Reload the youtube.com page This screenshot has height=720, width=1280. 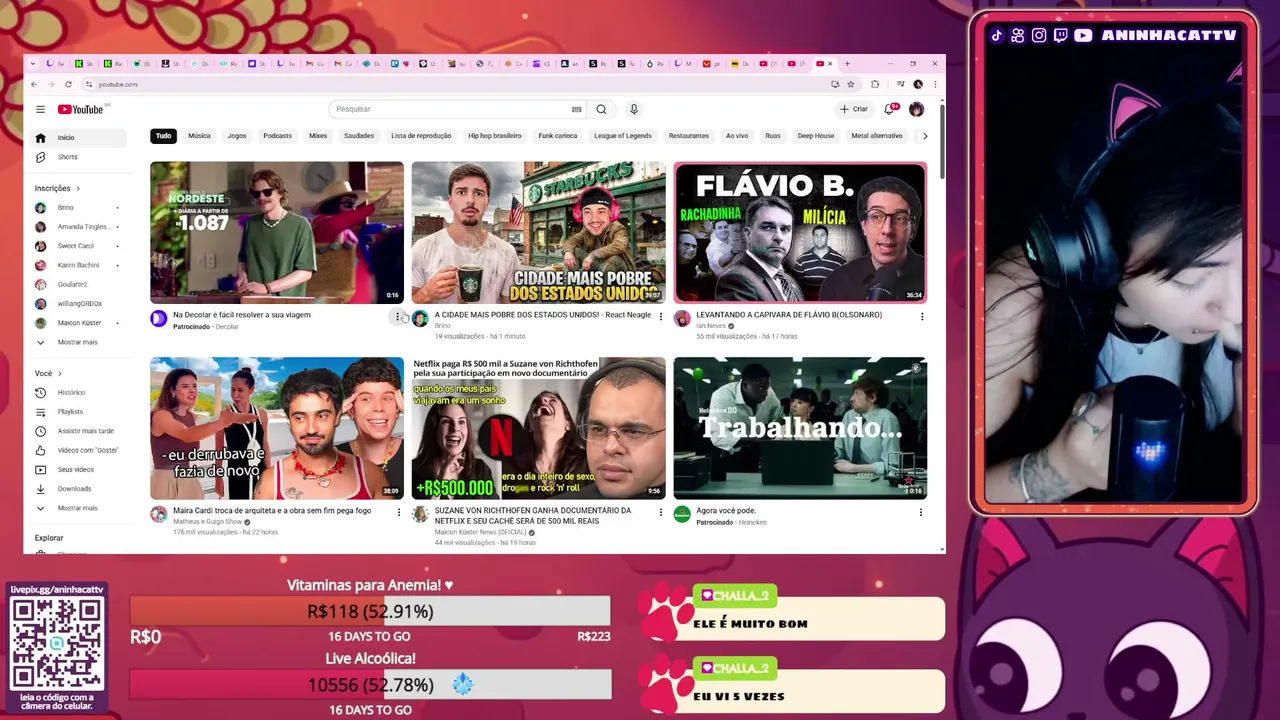point(68,84)
